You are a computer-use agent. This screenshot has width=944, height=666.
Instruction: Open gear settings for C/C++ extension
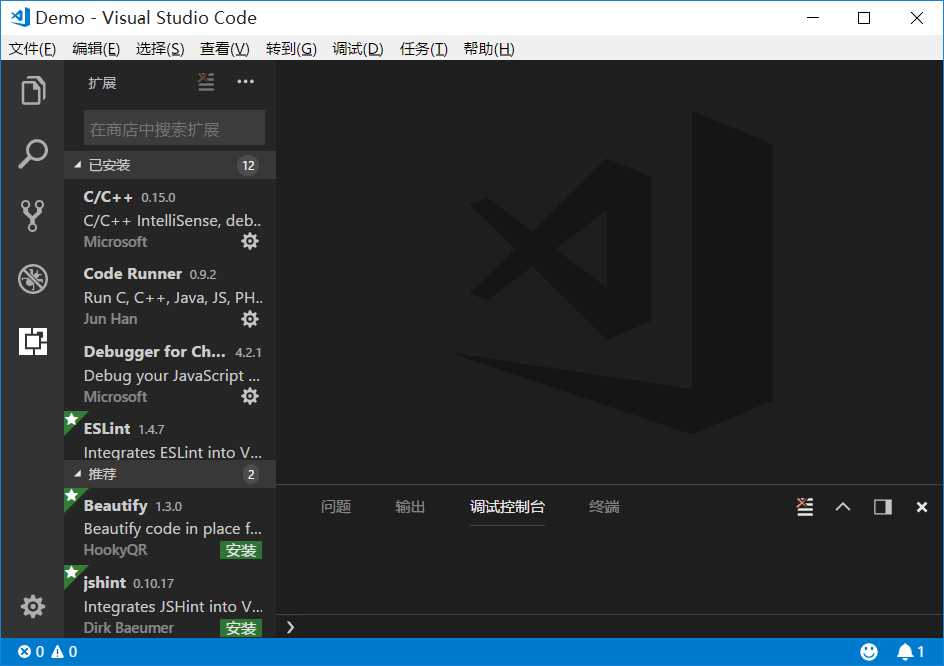coord(250,241)
